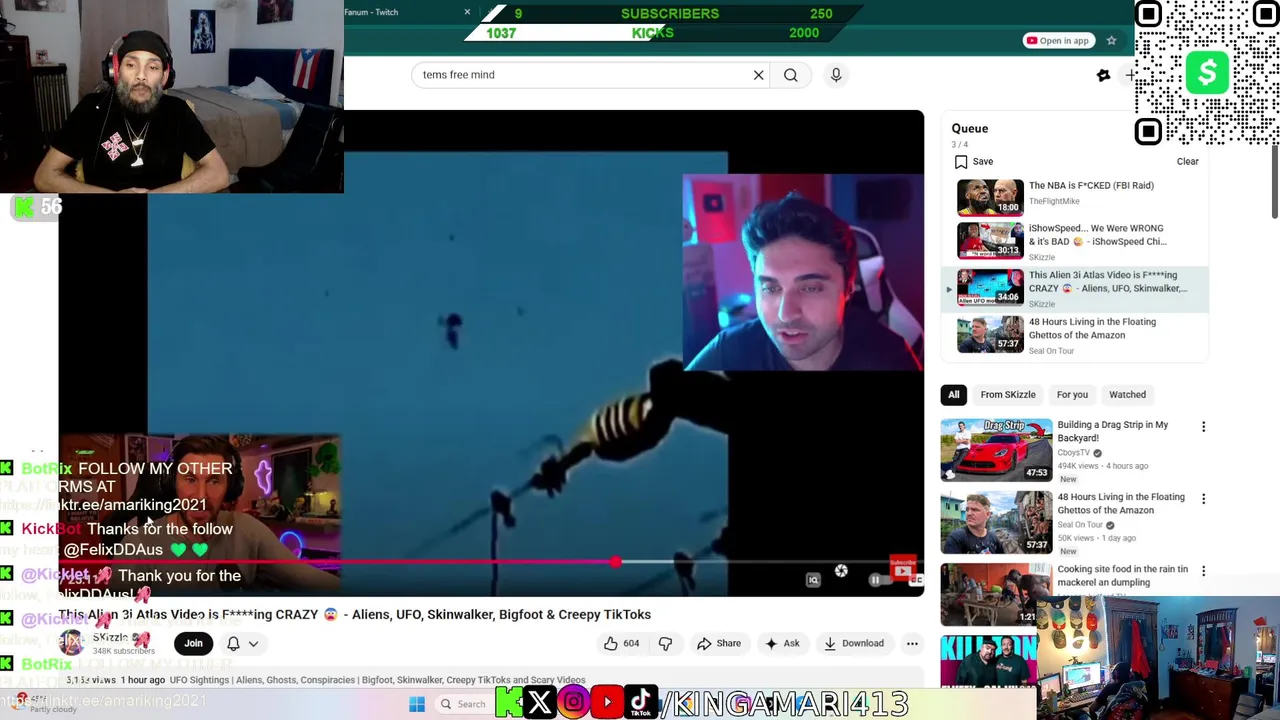The width and height of the screenshot is (1280, 720).
Task: Click Open in app button
Action: click(x=1057, y=41)
